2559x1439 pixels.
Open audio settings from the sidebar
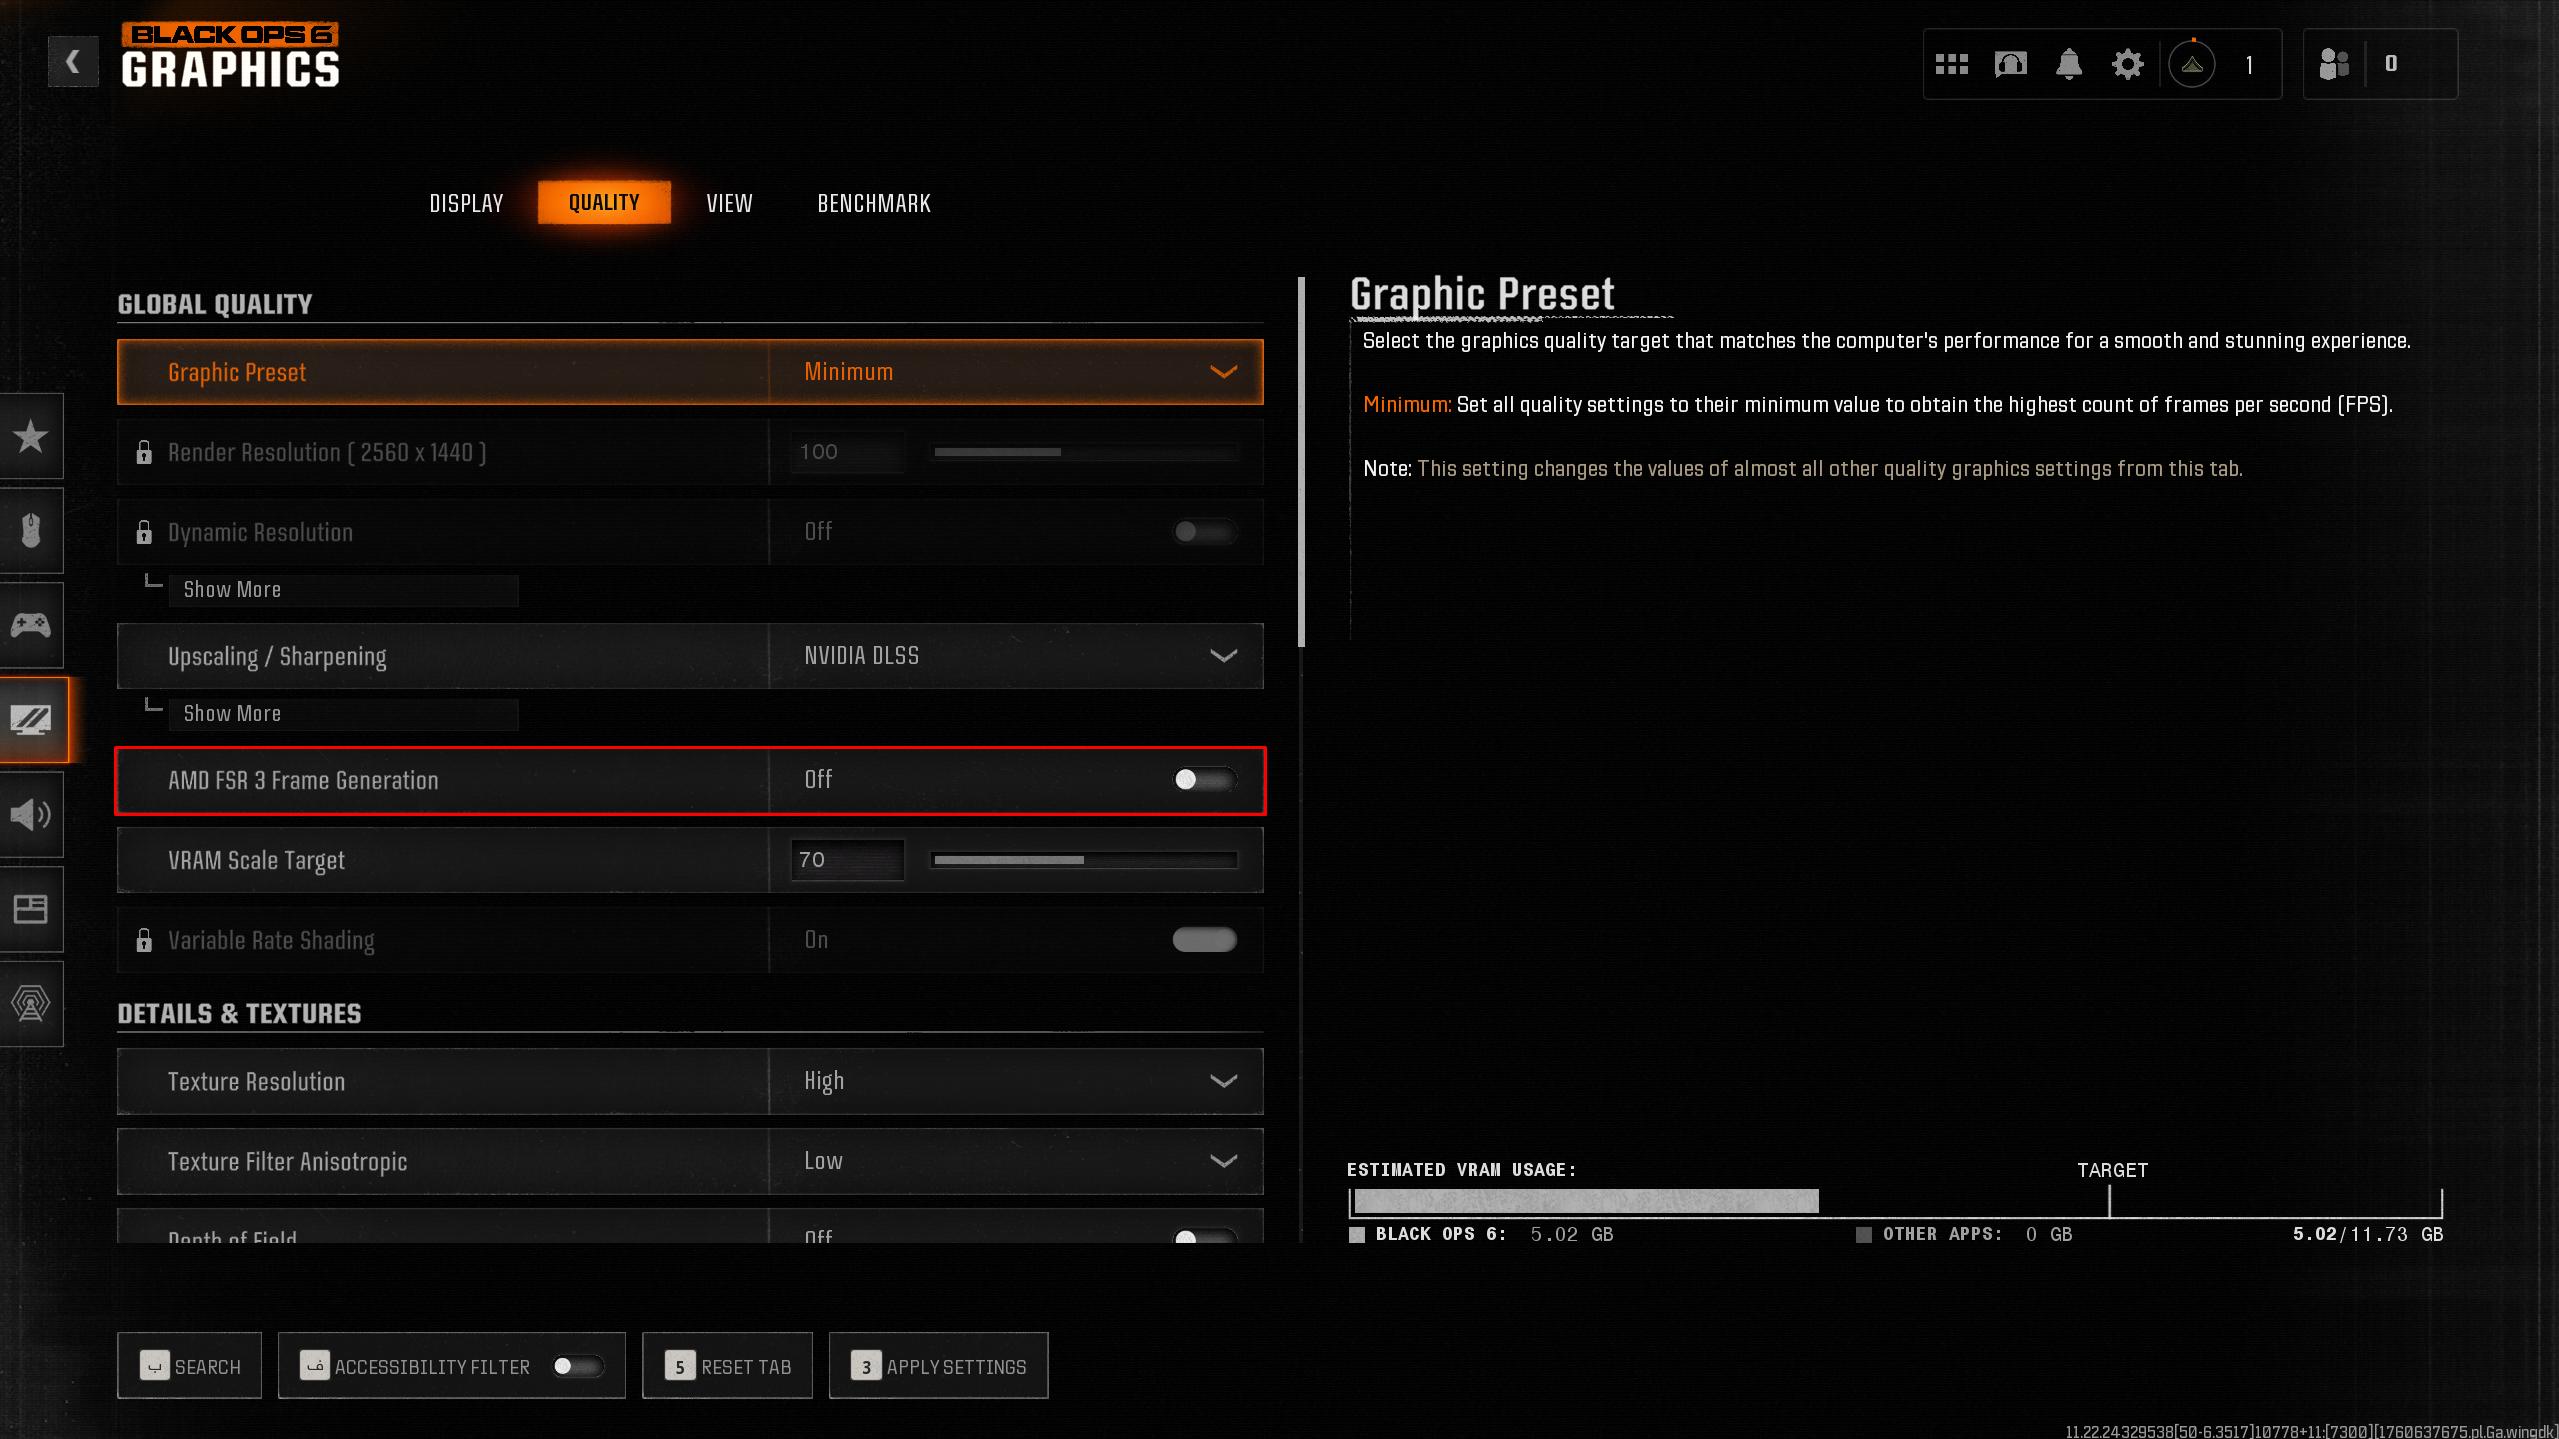(31, 815)
